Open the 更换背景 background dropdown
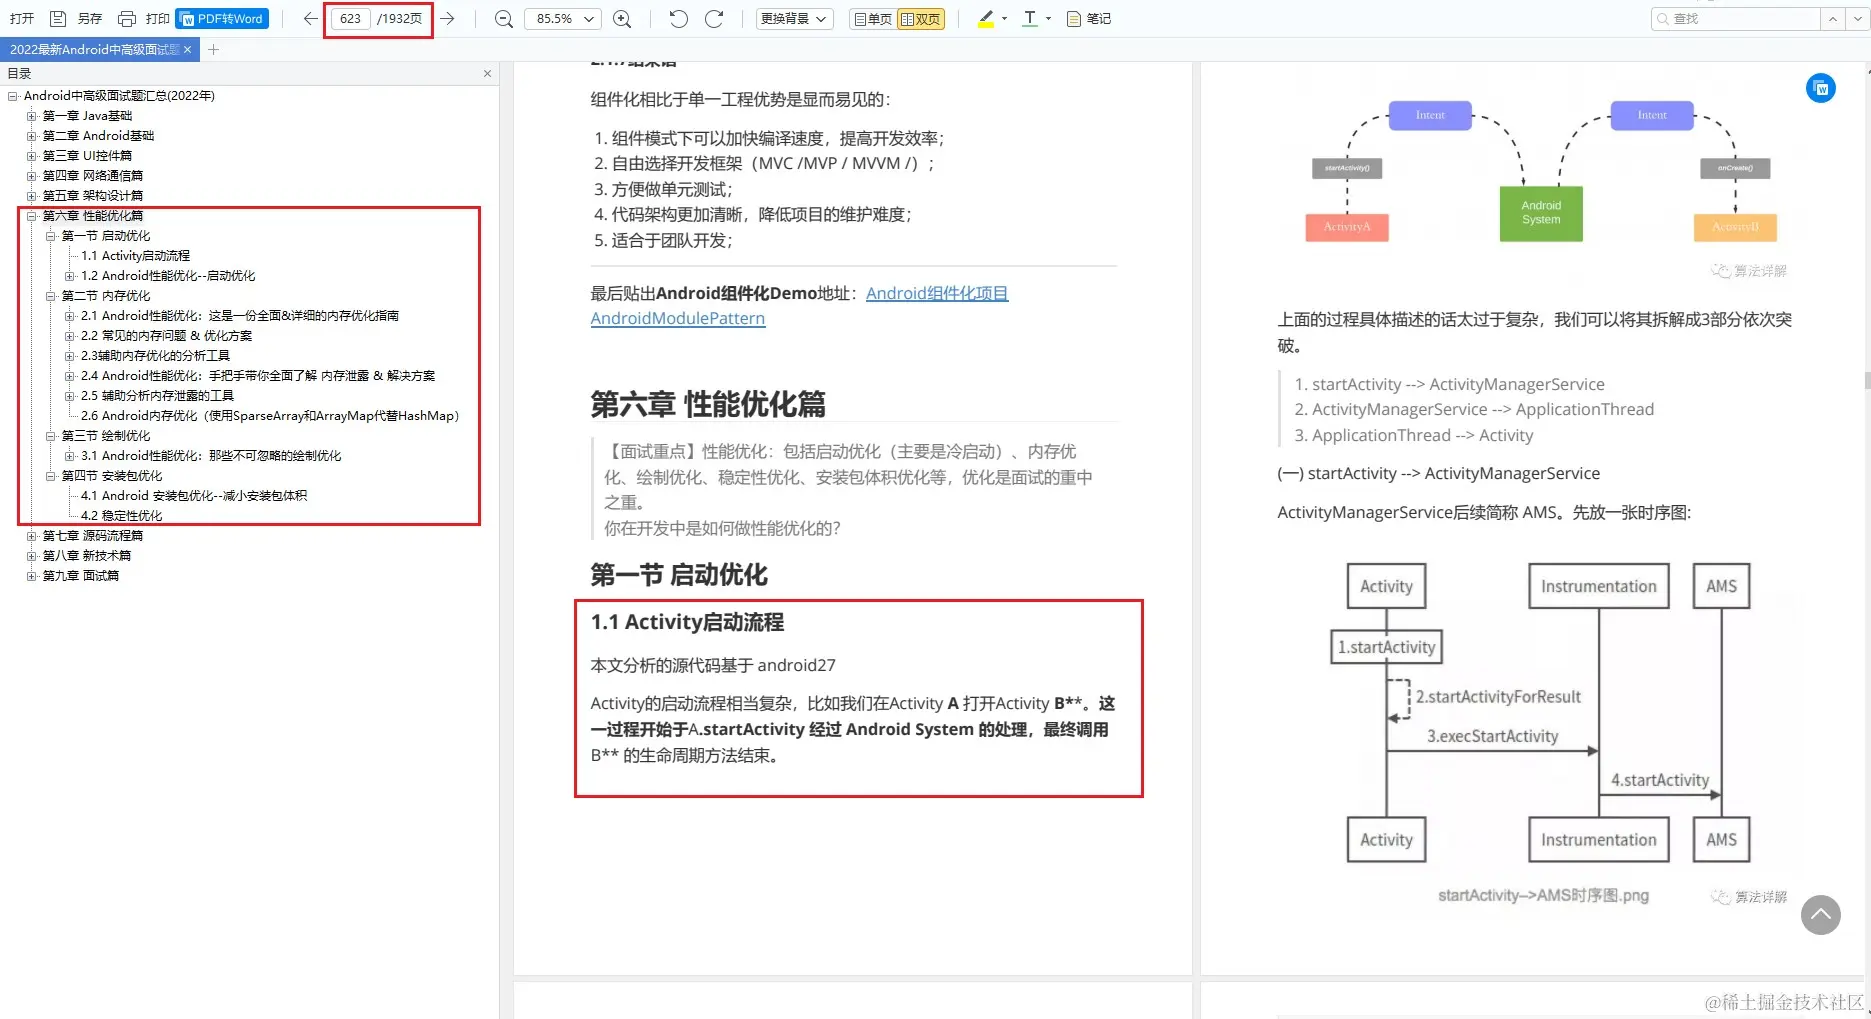 793,18
